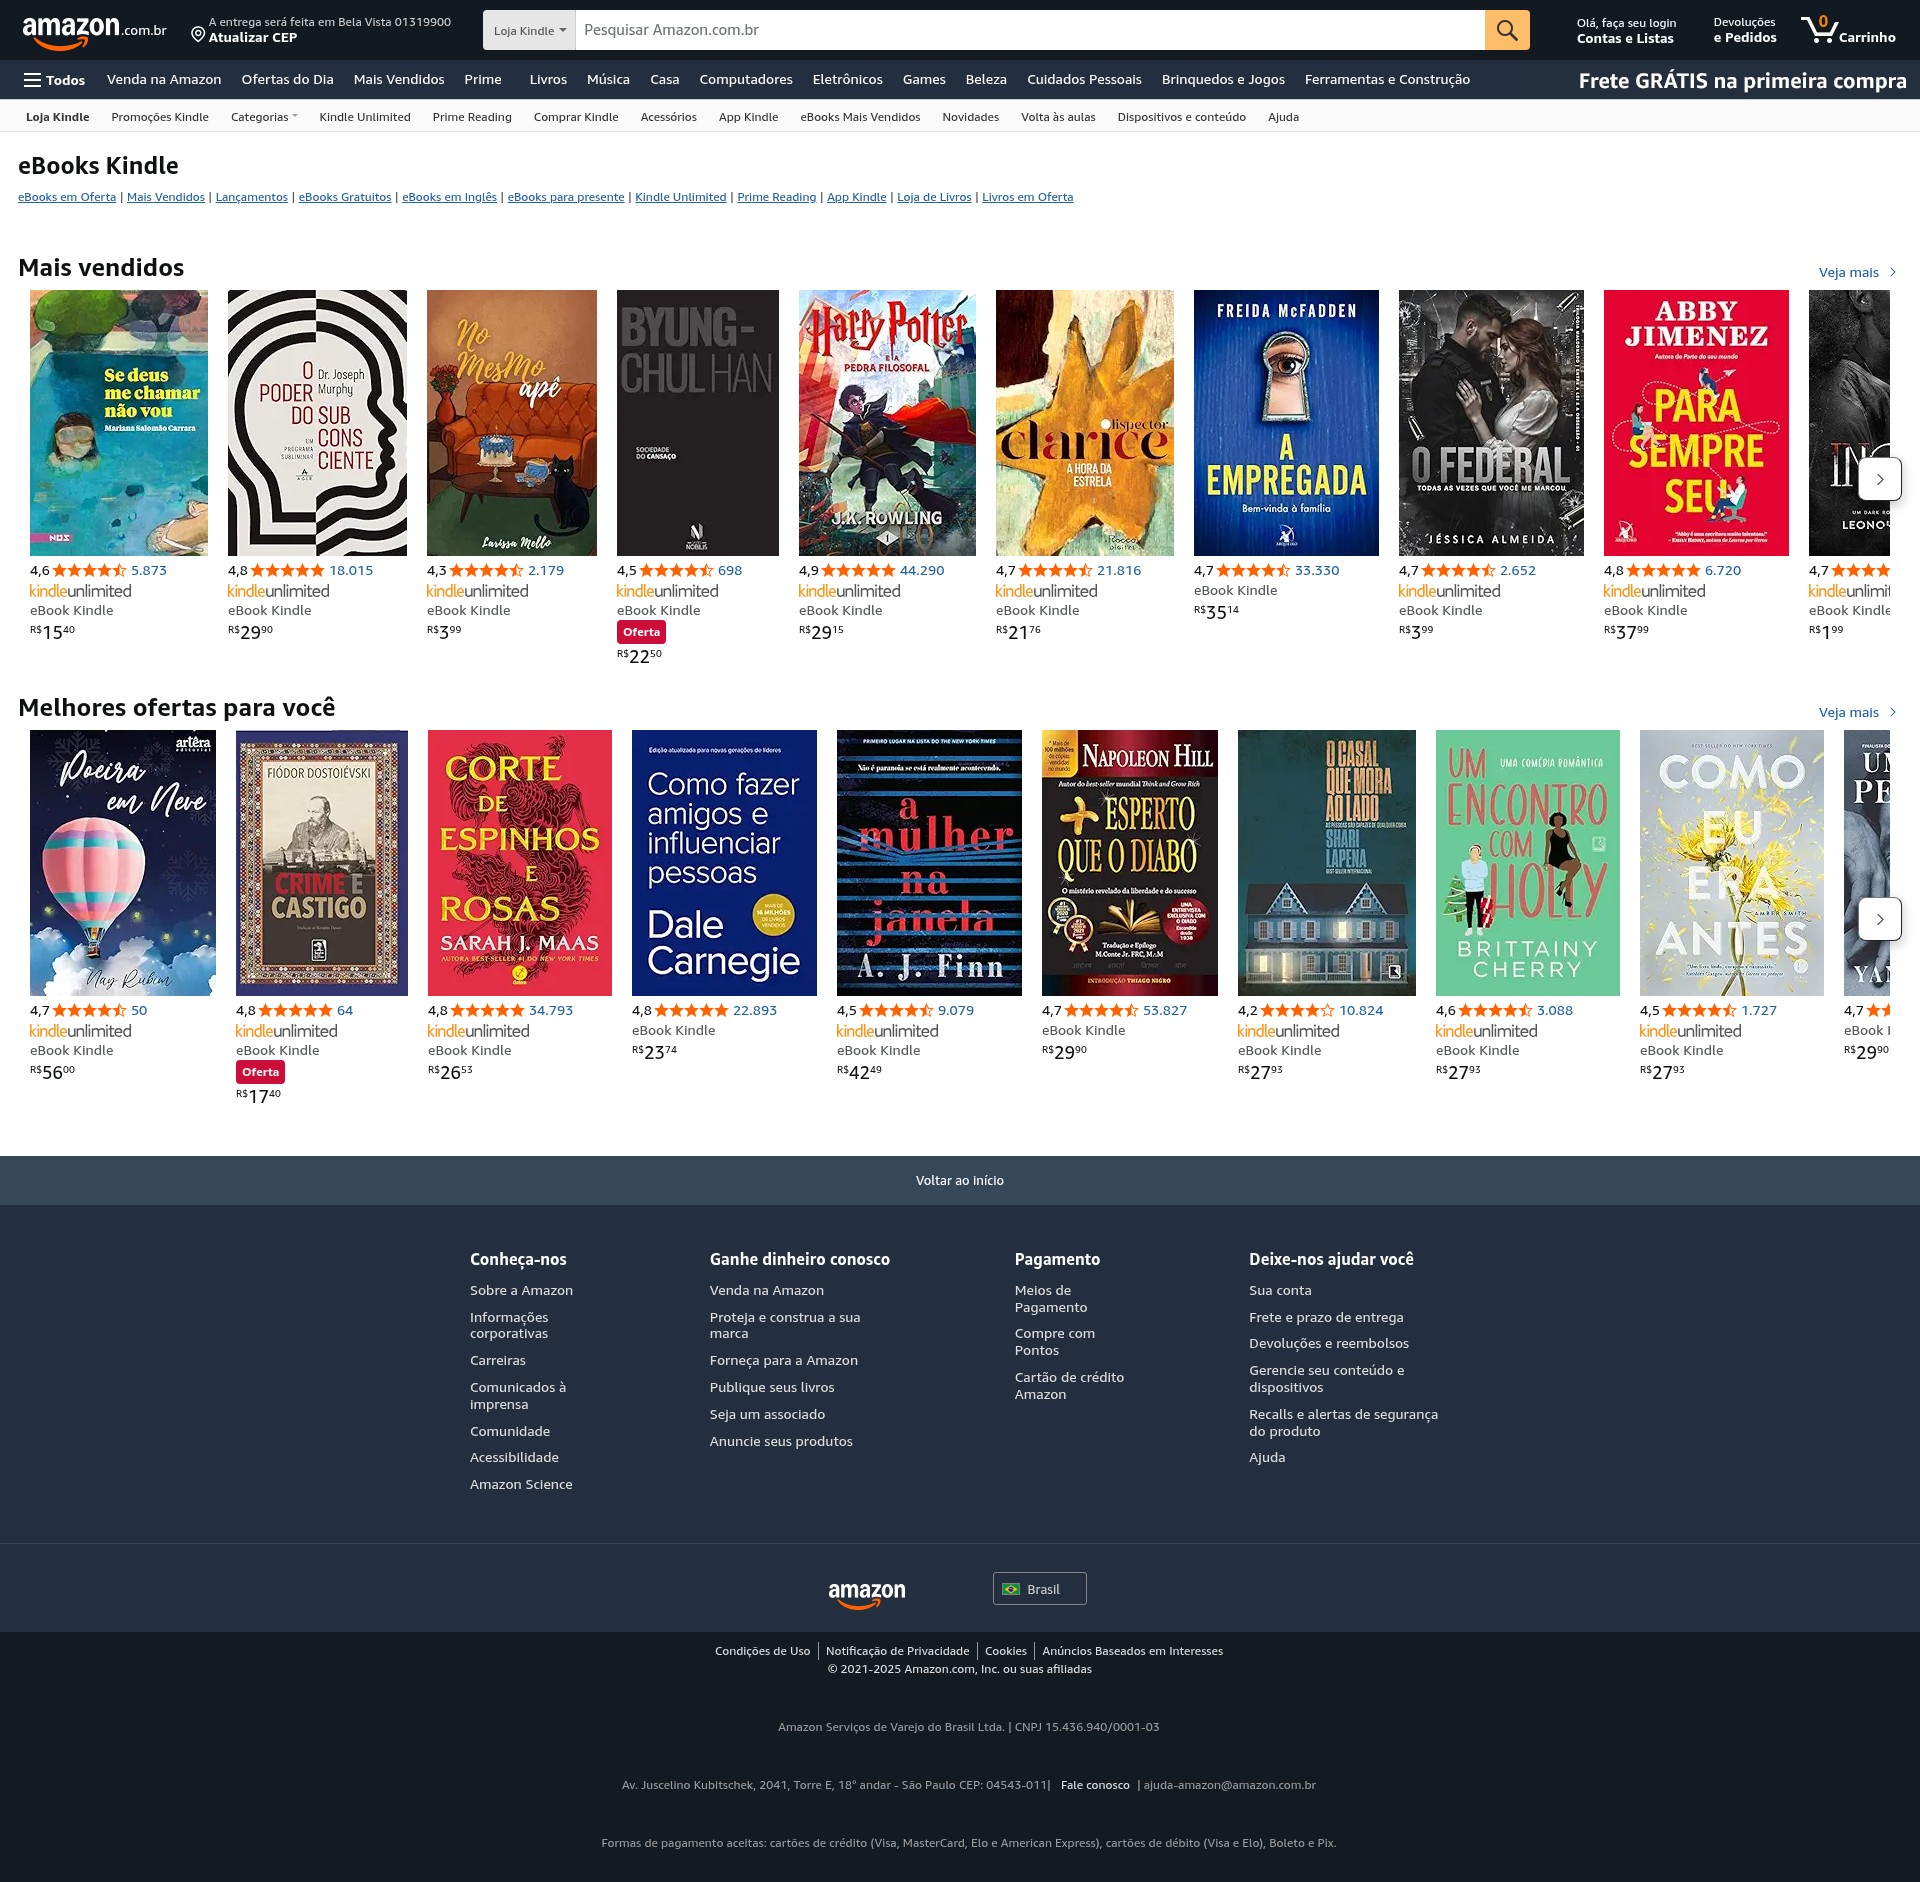Screen dimensions: 1920x1882
Task: Open Corte de Espinhos e Rosas cover
Action: (520, 863)
